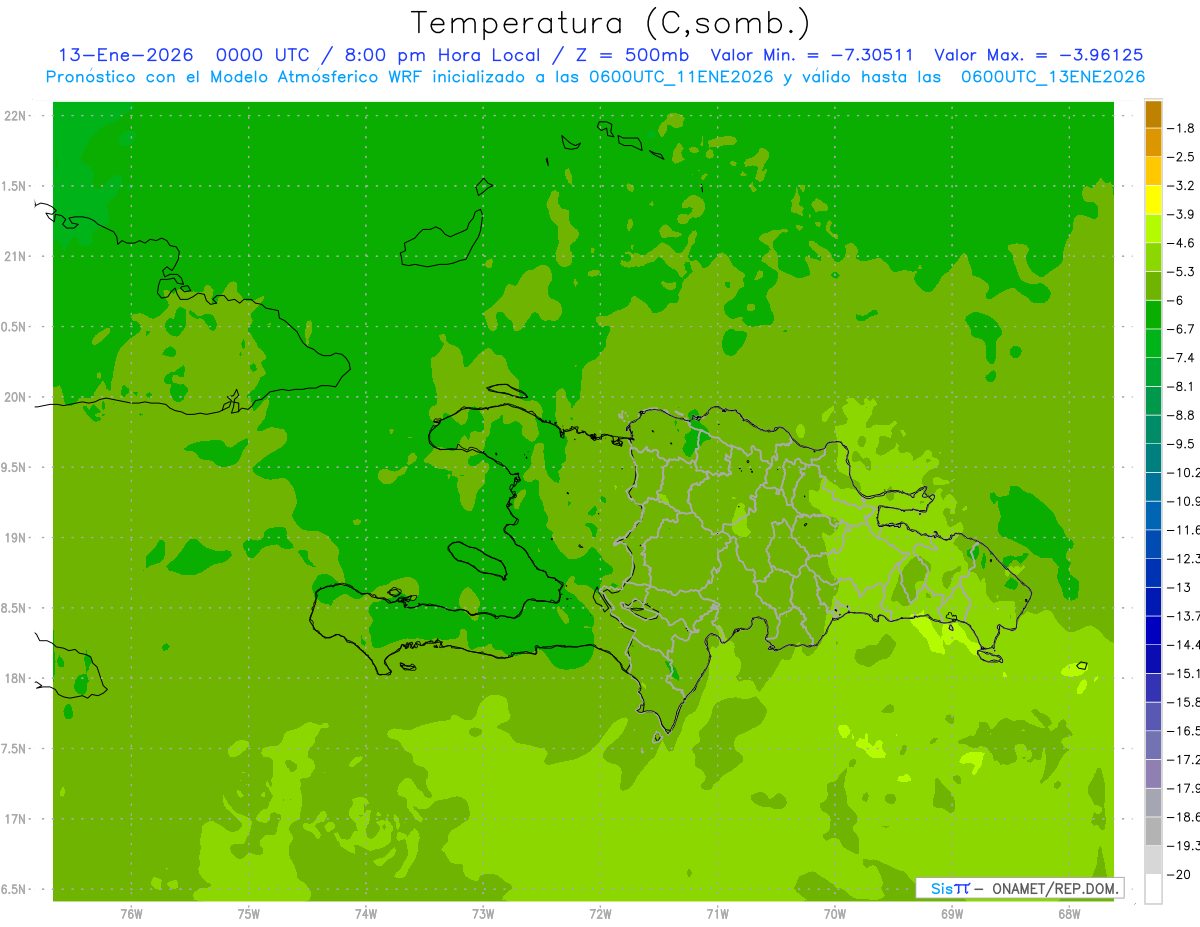Click the '-3.9' color bar value

click(1183, 214)
